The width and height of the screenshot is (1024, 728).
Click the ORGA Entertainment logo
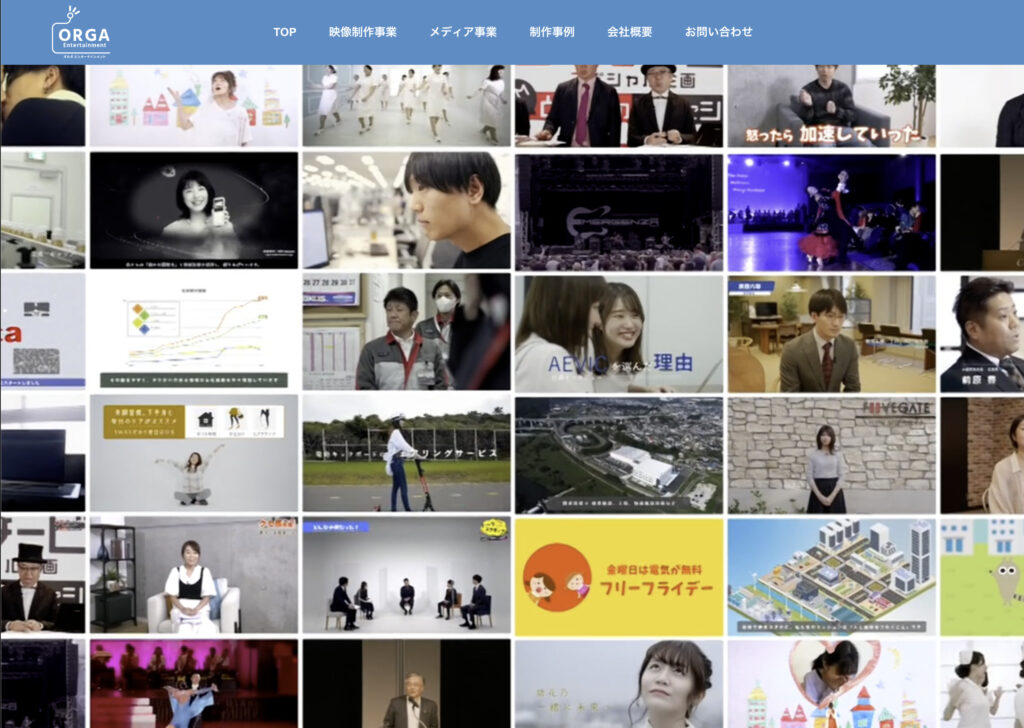[x=80, y=32]
